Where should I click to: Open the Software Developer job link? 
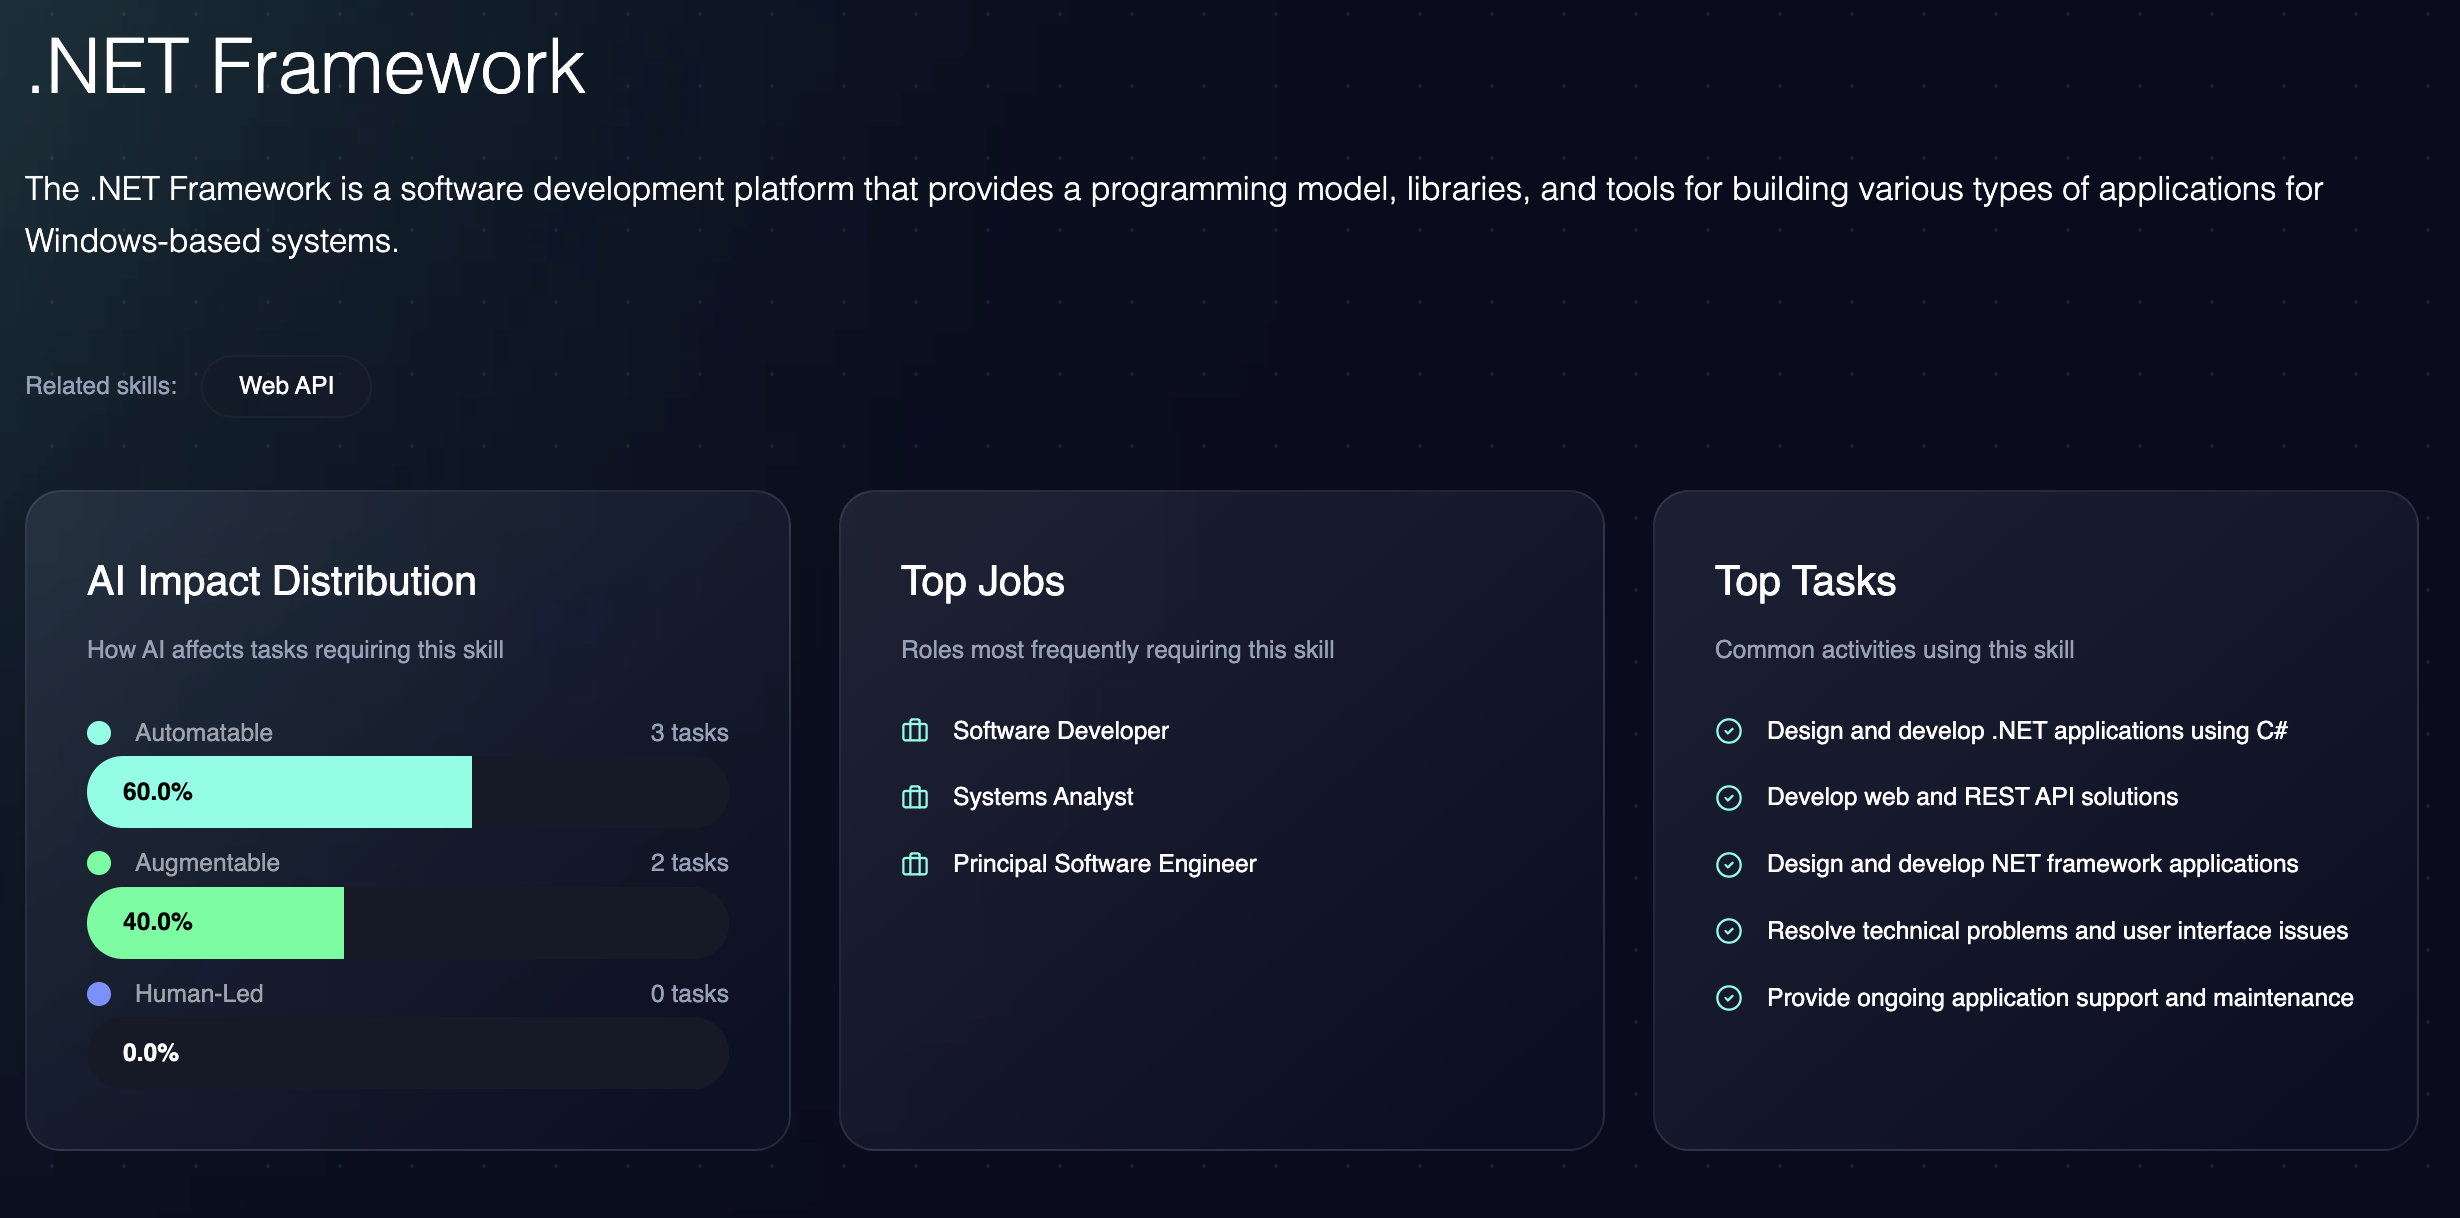click(x=1060, y=731)
